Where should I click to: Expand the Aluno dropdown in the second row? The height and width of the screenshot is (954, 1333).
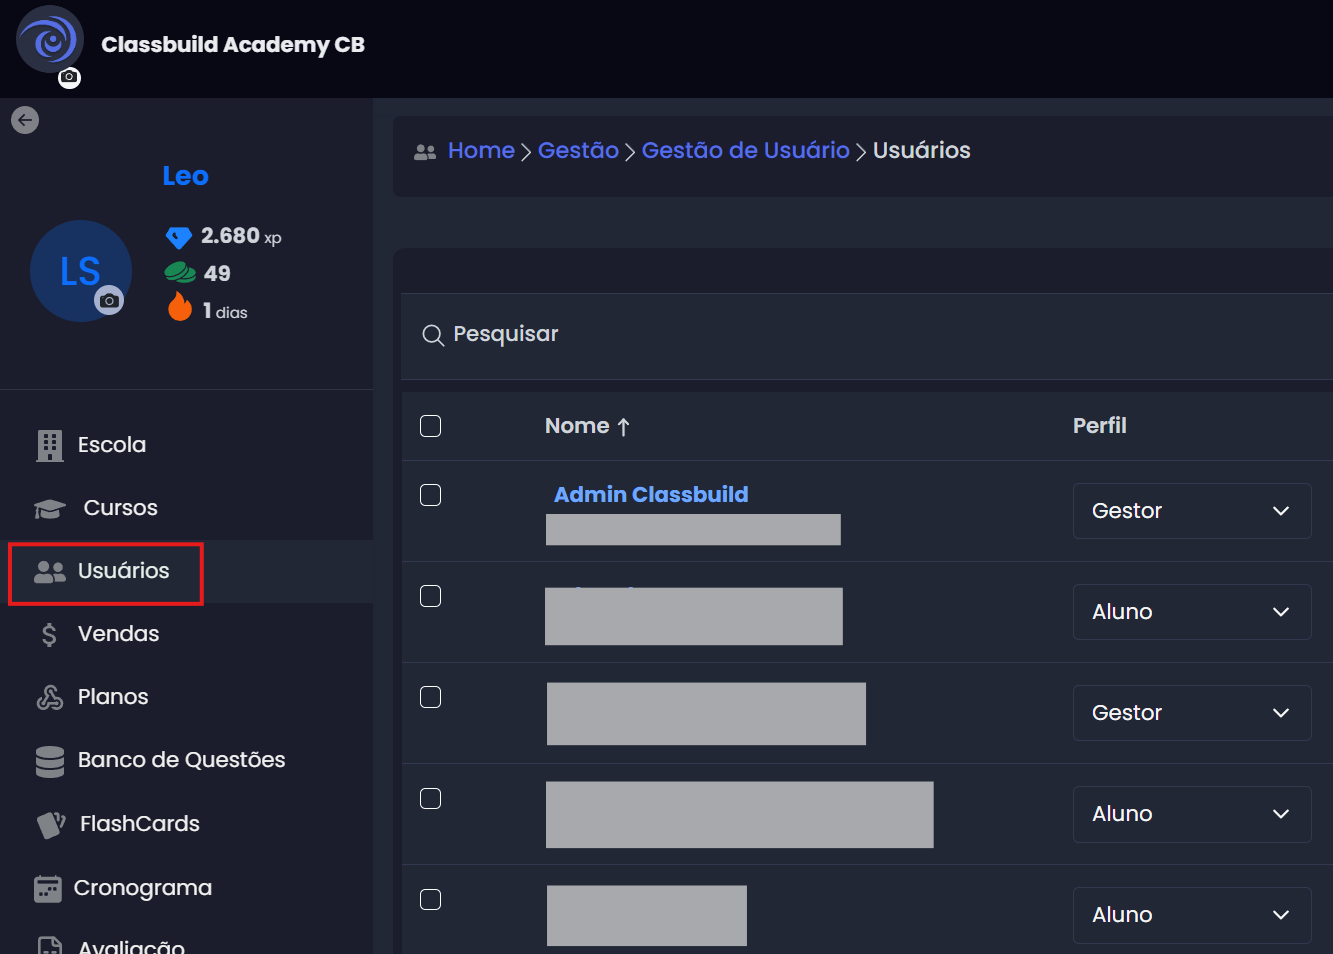coord(1191,612)
